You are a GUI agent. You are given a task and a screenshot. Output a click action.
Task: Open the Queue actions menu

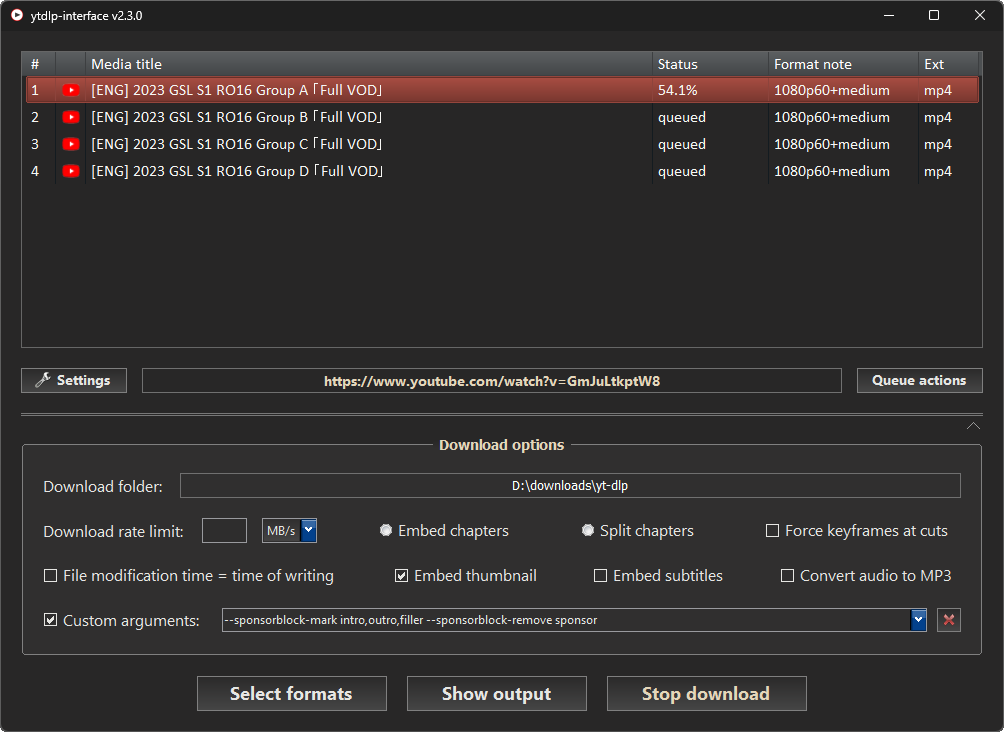click(x=919, y=379)
